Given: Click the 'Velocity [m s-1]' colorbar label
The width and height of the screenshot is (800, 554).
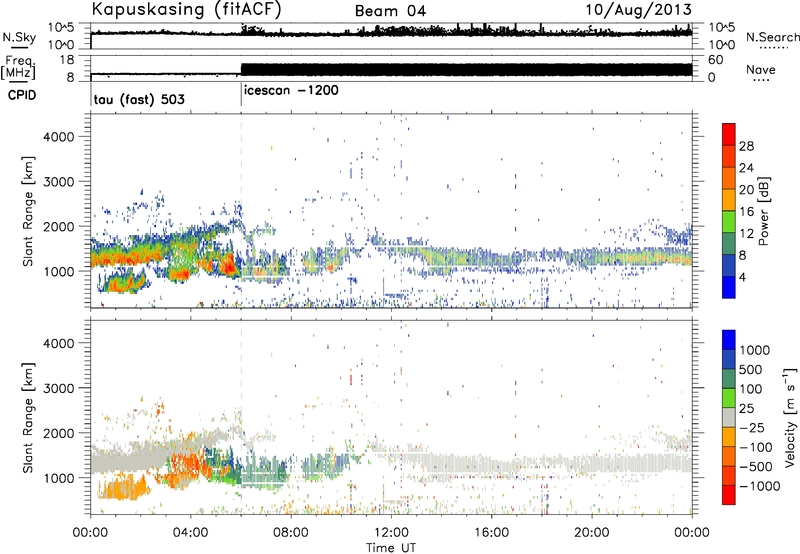Looking at the screenshot, I should point(790,417).
